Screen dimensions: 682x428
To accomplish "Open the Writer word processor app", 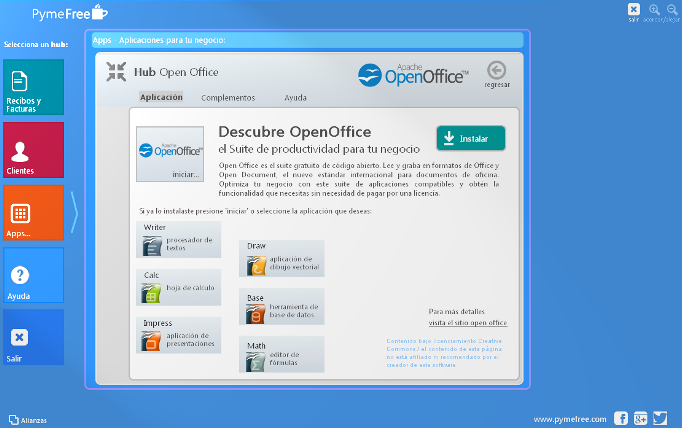I will point(179,240).
